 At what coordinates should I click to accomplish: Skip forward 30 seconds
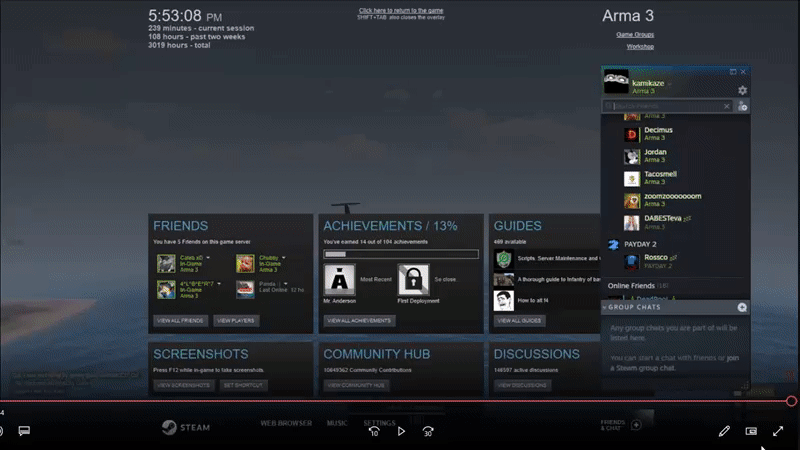428,431
